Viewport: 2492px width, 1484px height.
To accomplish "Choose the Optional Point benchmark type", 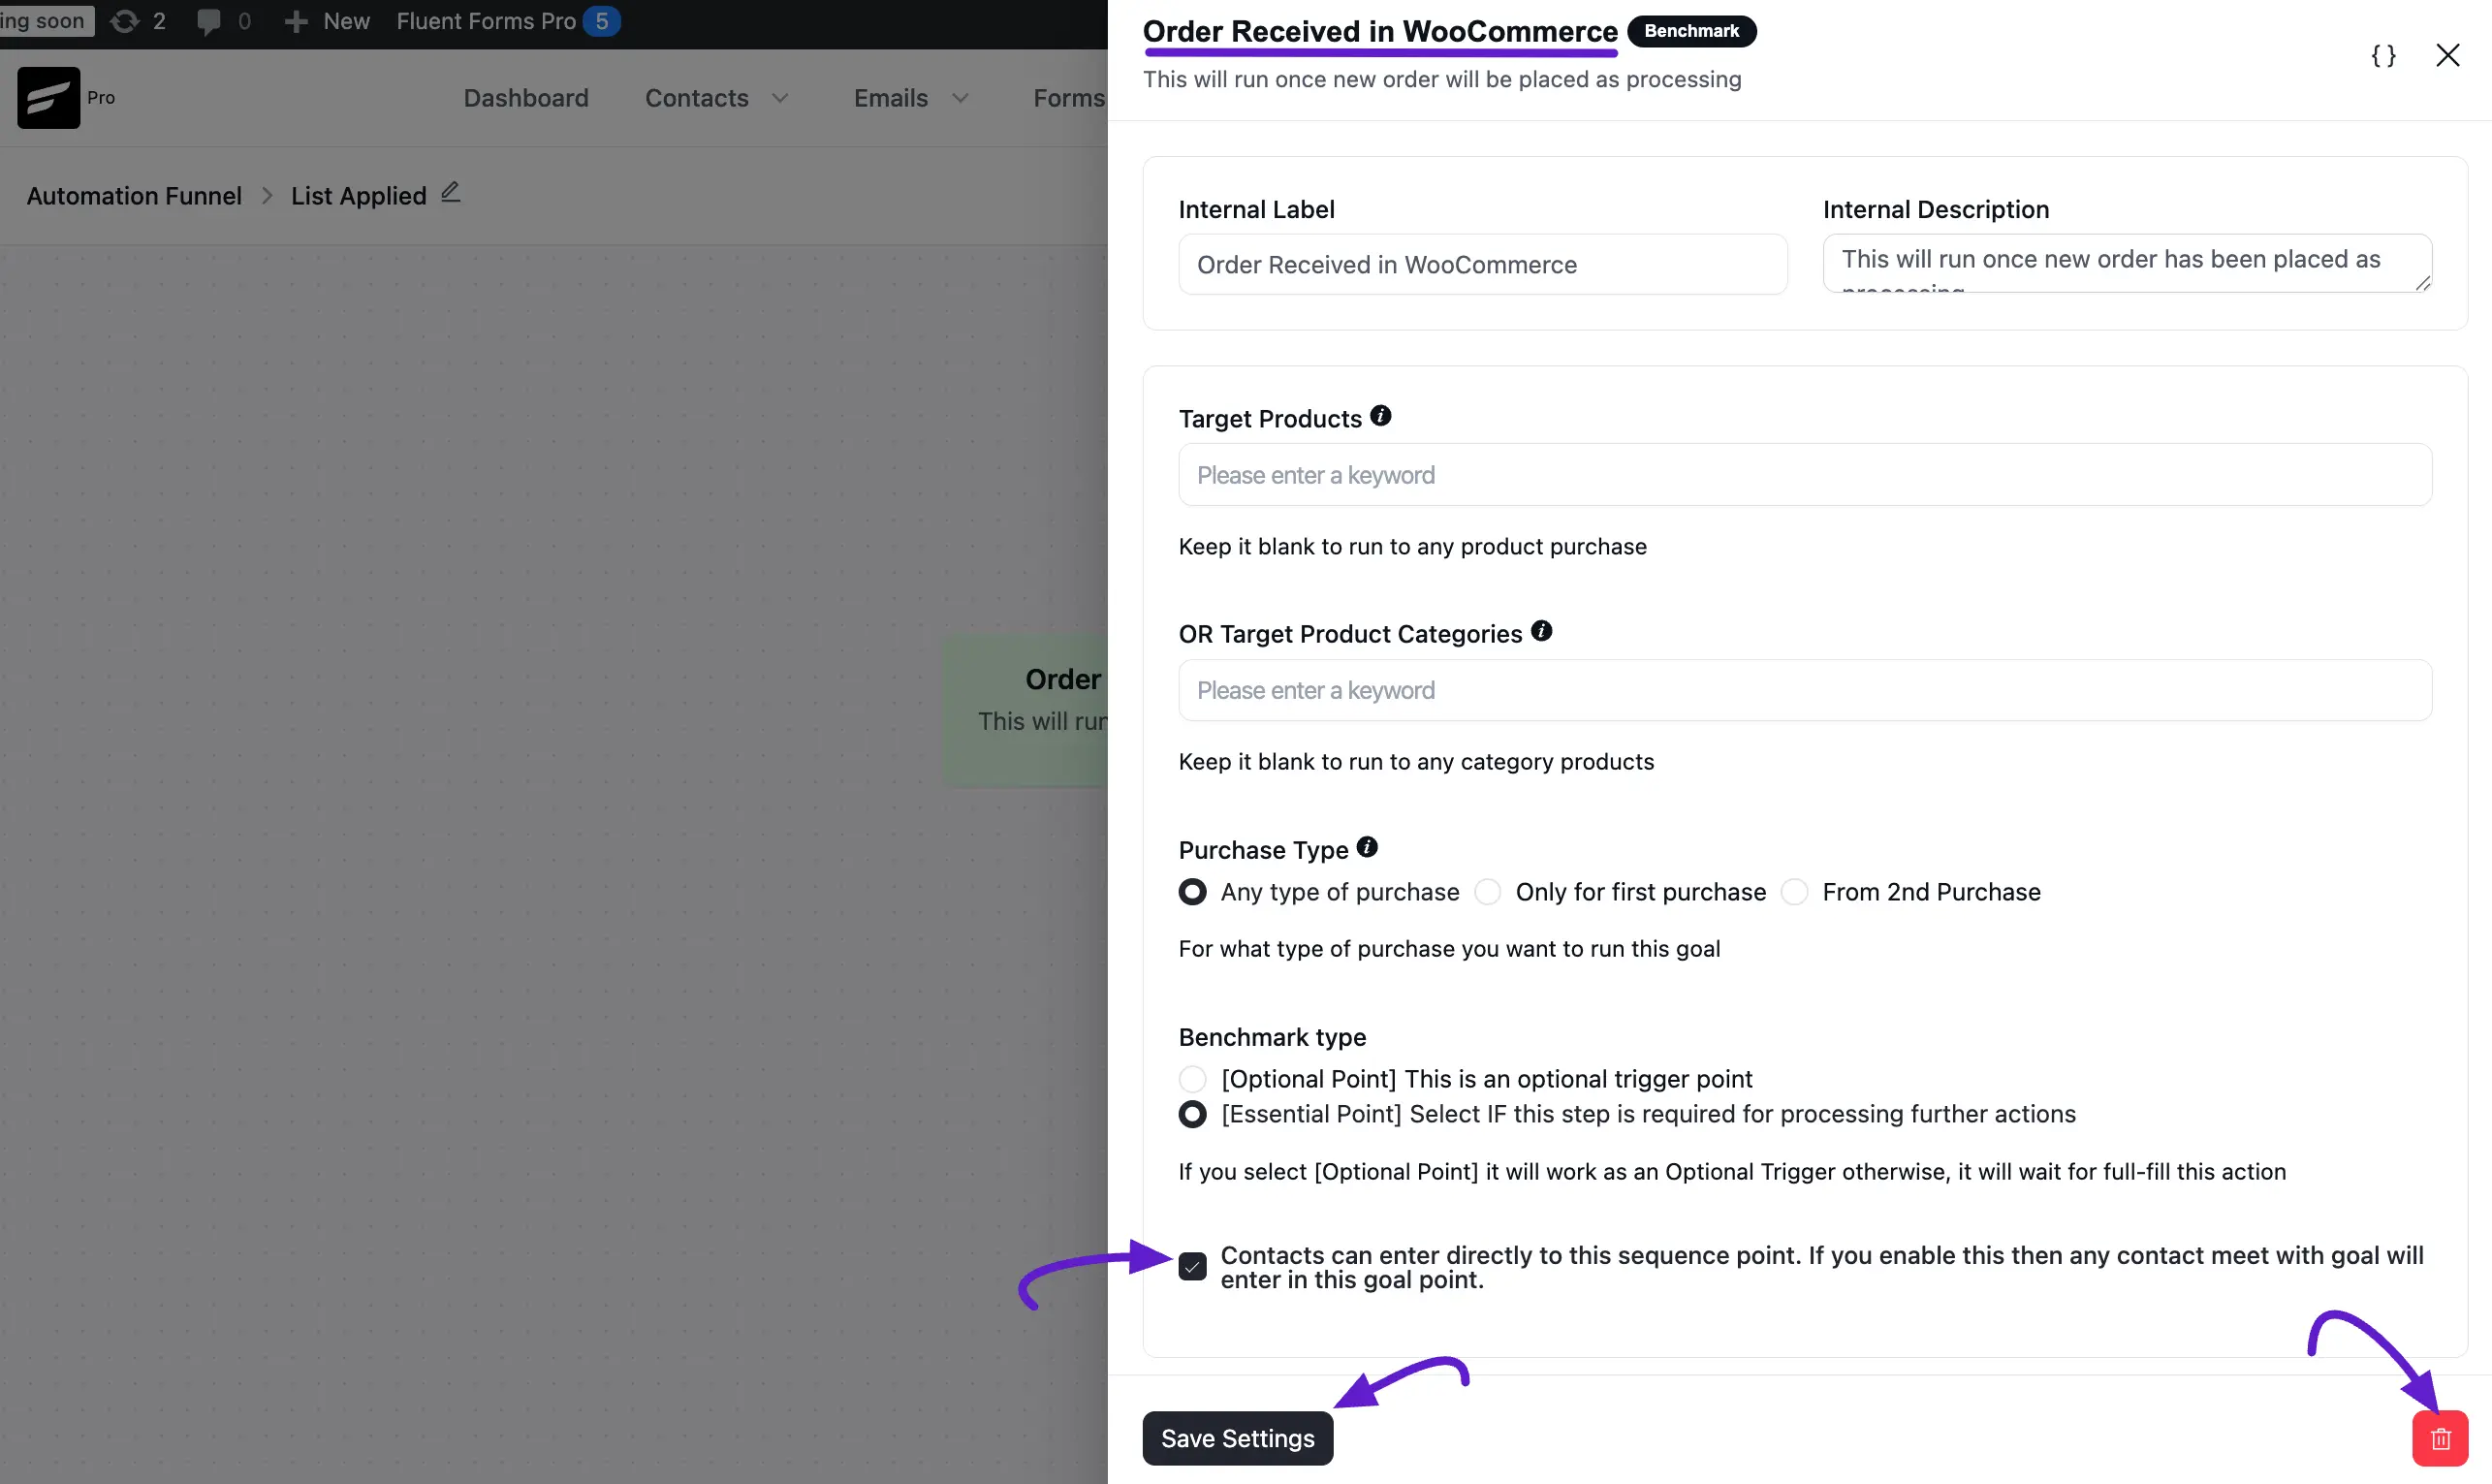I will click(1192, 1079).
